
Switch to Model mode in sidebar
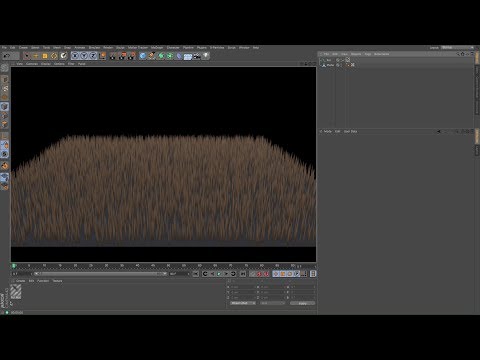[x=5, y=80]
